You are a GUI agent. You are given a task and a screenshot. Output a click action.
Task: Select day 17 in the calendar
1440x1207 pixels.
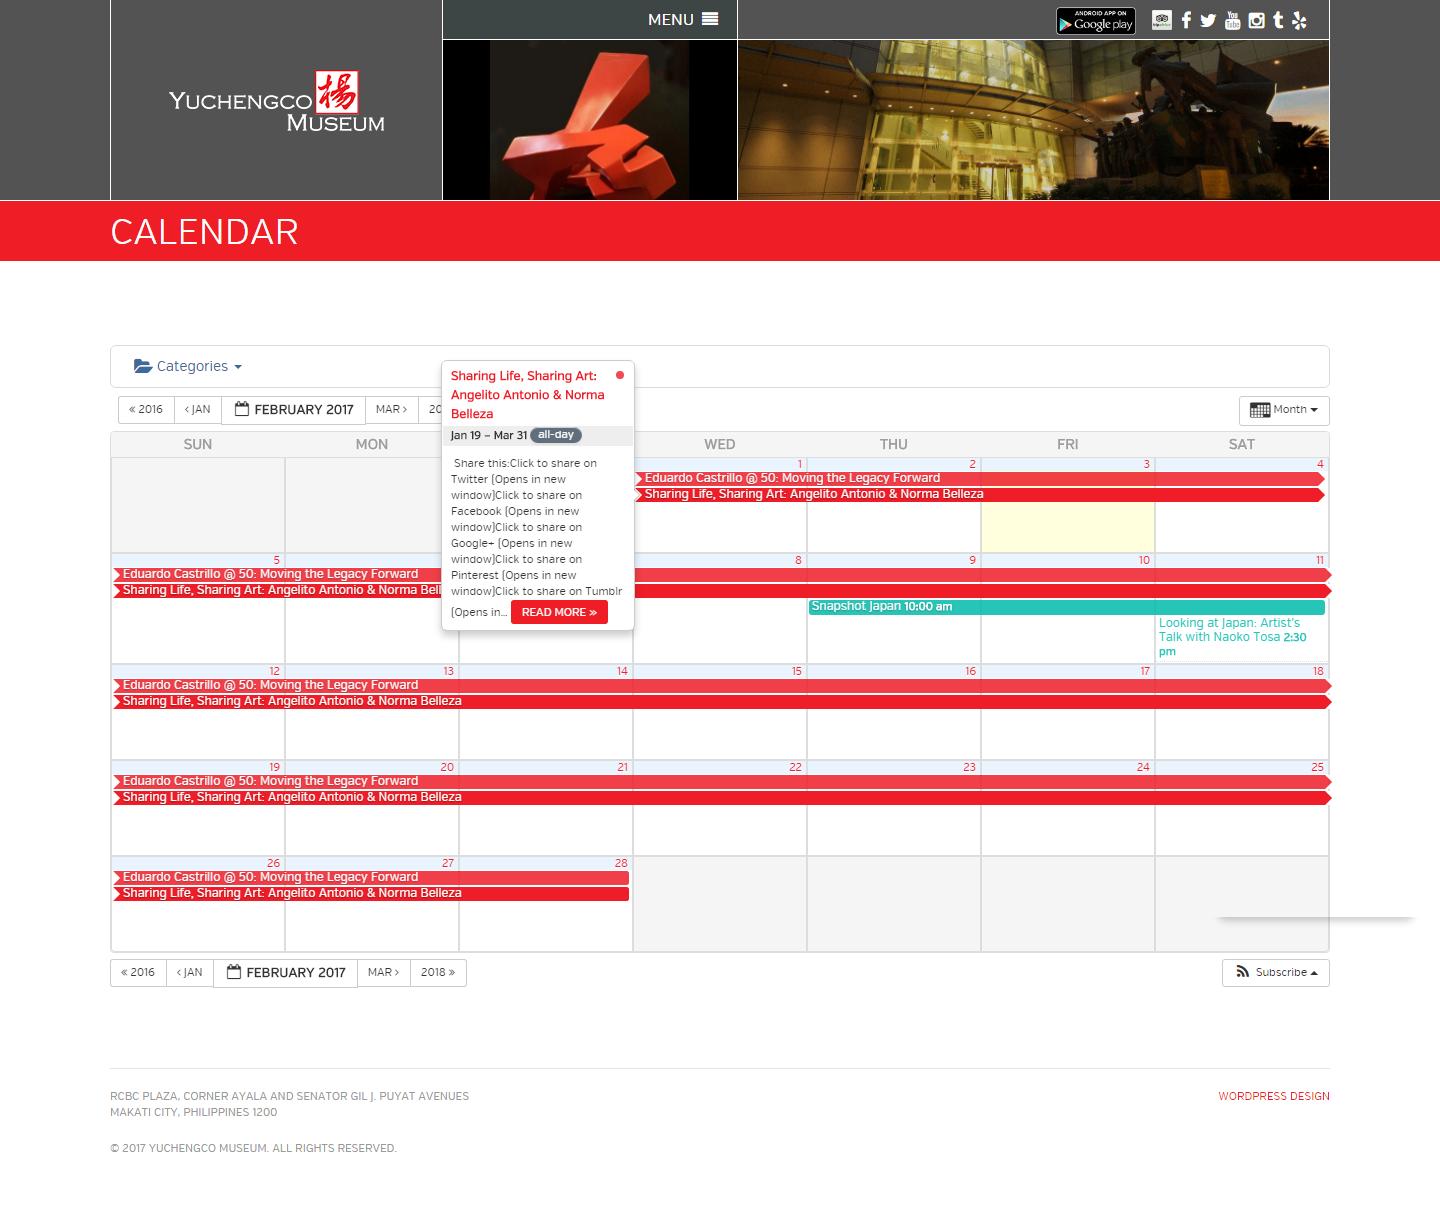[1144, 671]
